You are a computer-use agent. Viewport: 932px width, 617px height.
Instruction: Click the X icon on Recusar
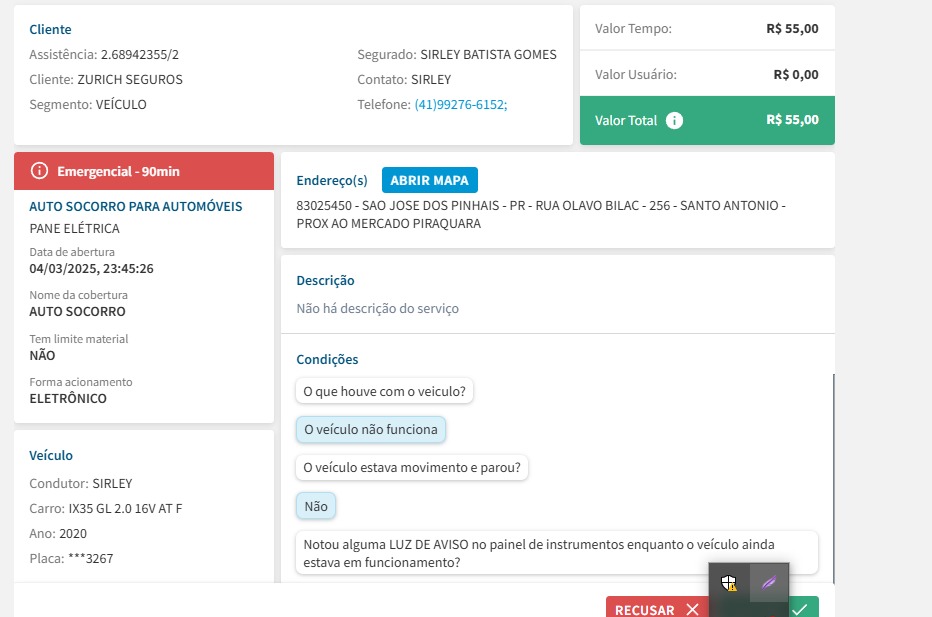692,609
